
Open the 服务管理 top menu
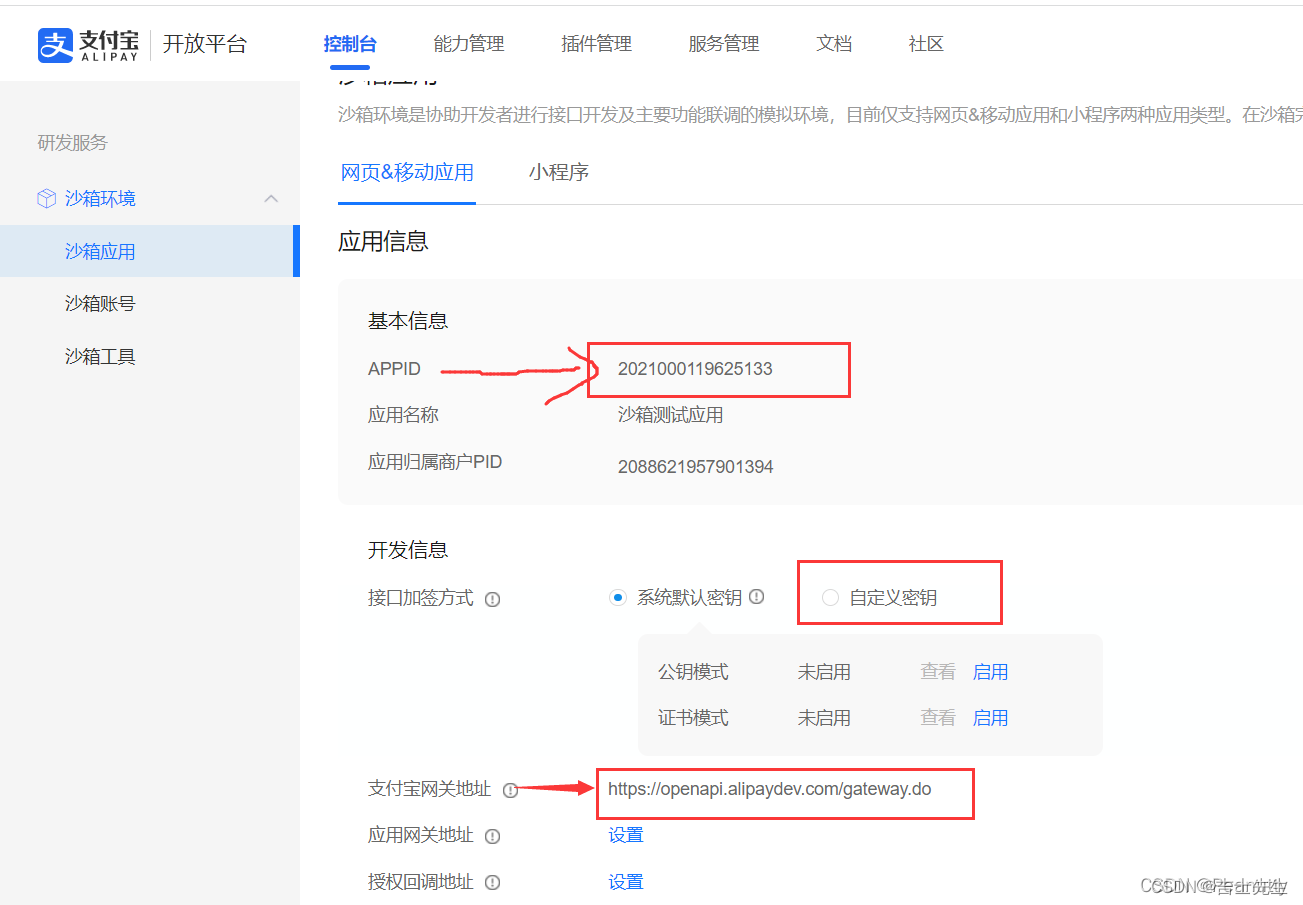(724, 44)
